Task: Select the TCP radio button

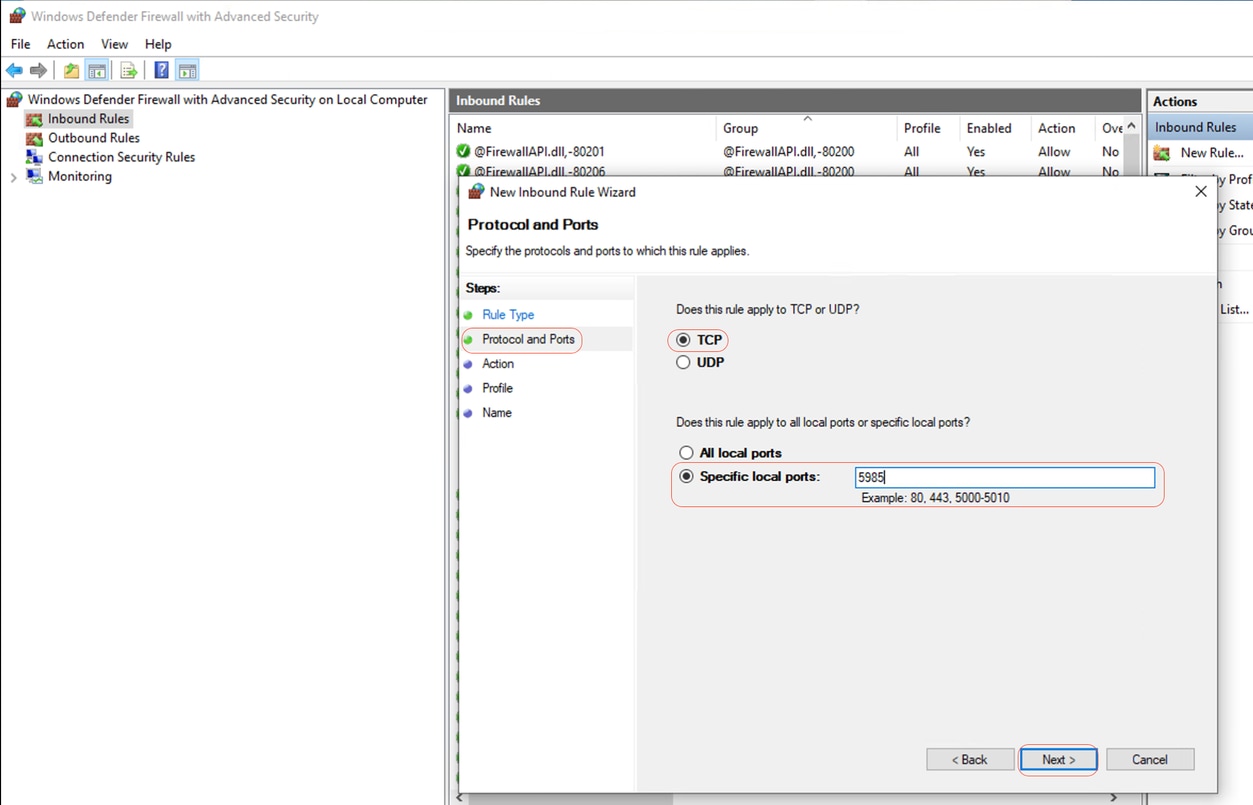Action: tap(683, 340)
